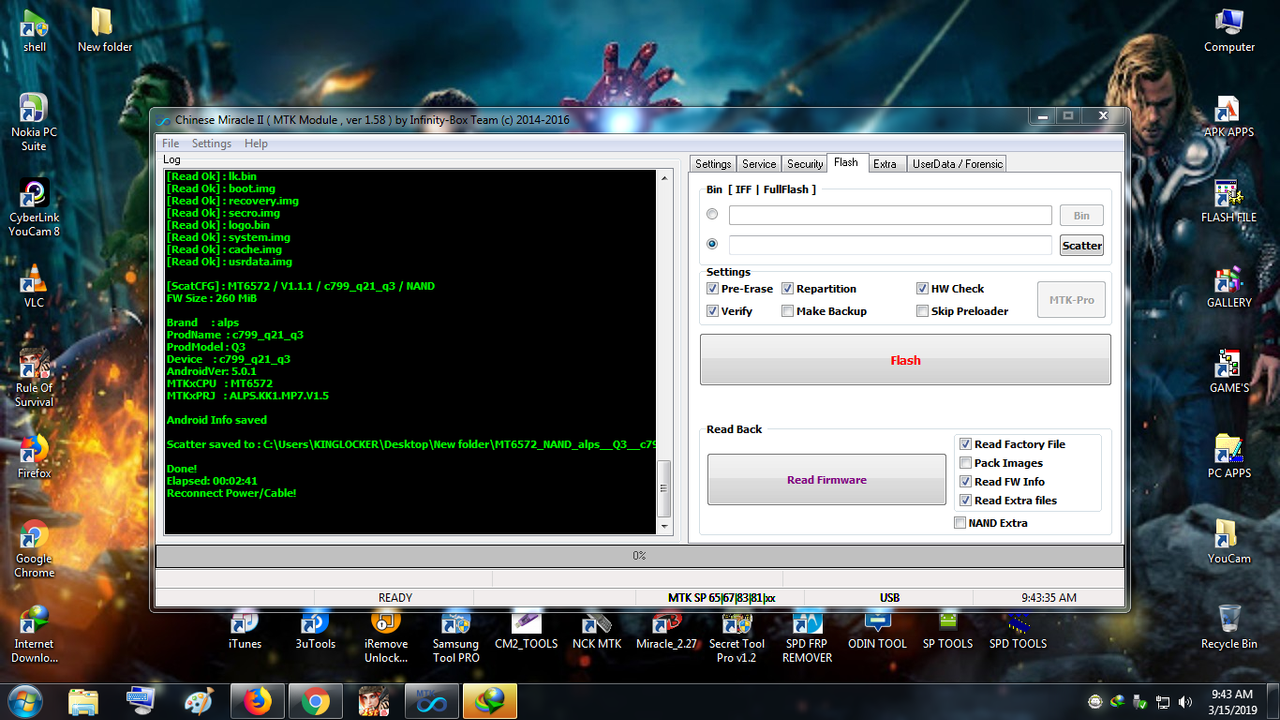Screen dimensions: 1280x720
Task: Select the Bin file radio button
Action: pos(712,214)
